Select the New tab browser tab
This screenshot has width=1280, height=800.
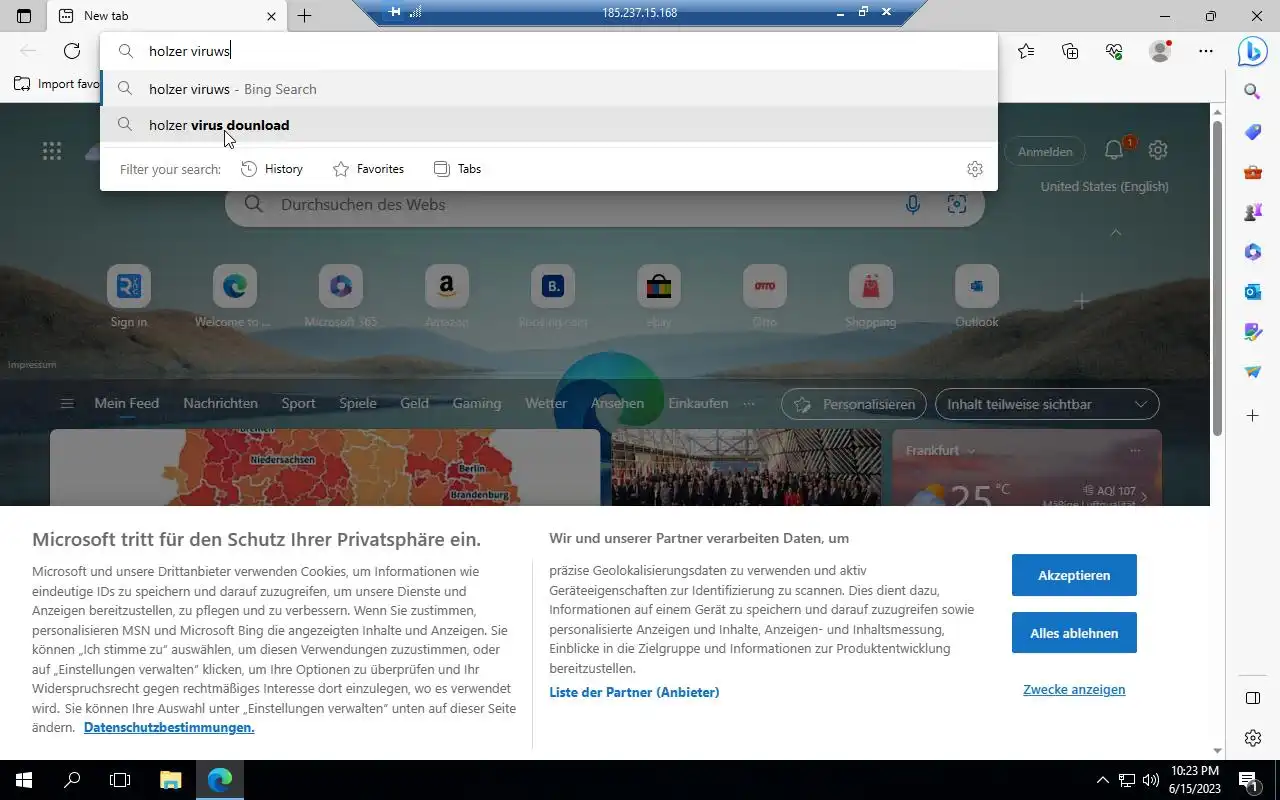coord(168,16)
